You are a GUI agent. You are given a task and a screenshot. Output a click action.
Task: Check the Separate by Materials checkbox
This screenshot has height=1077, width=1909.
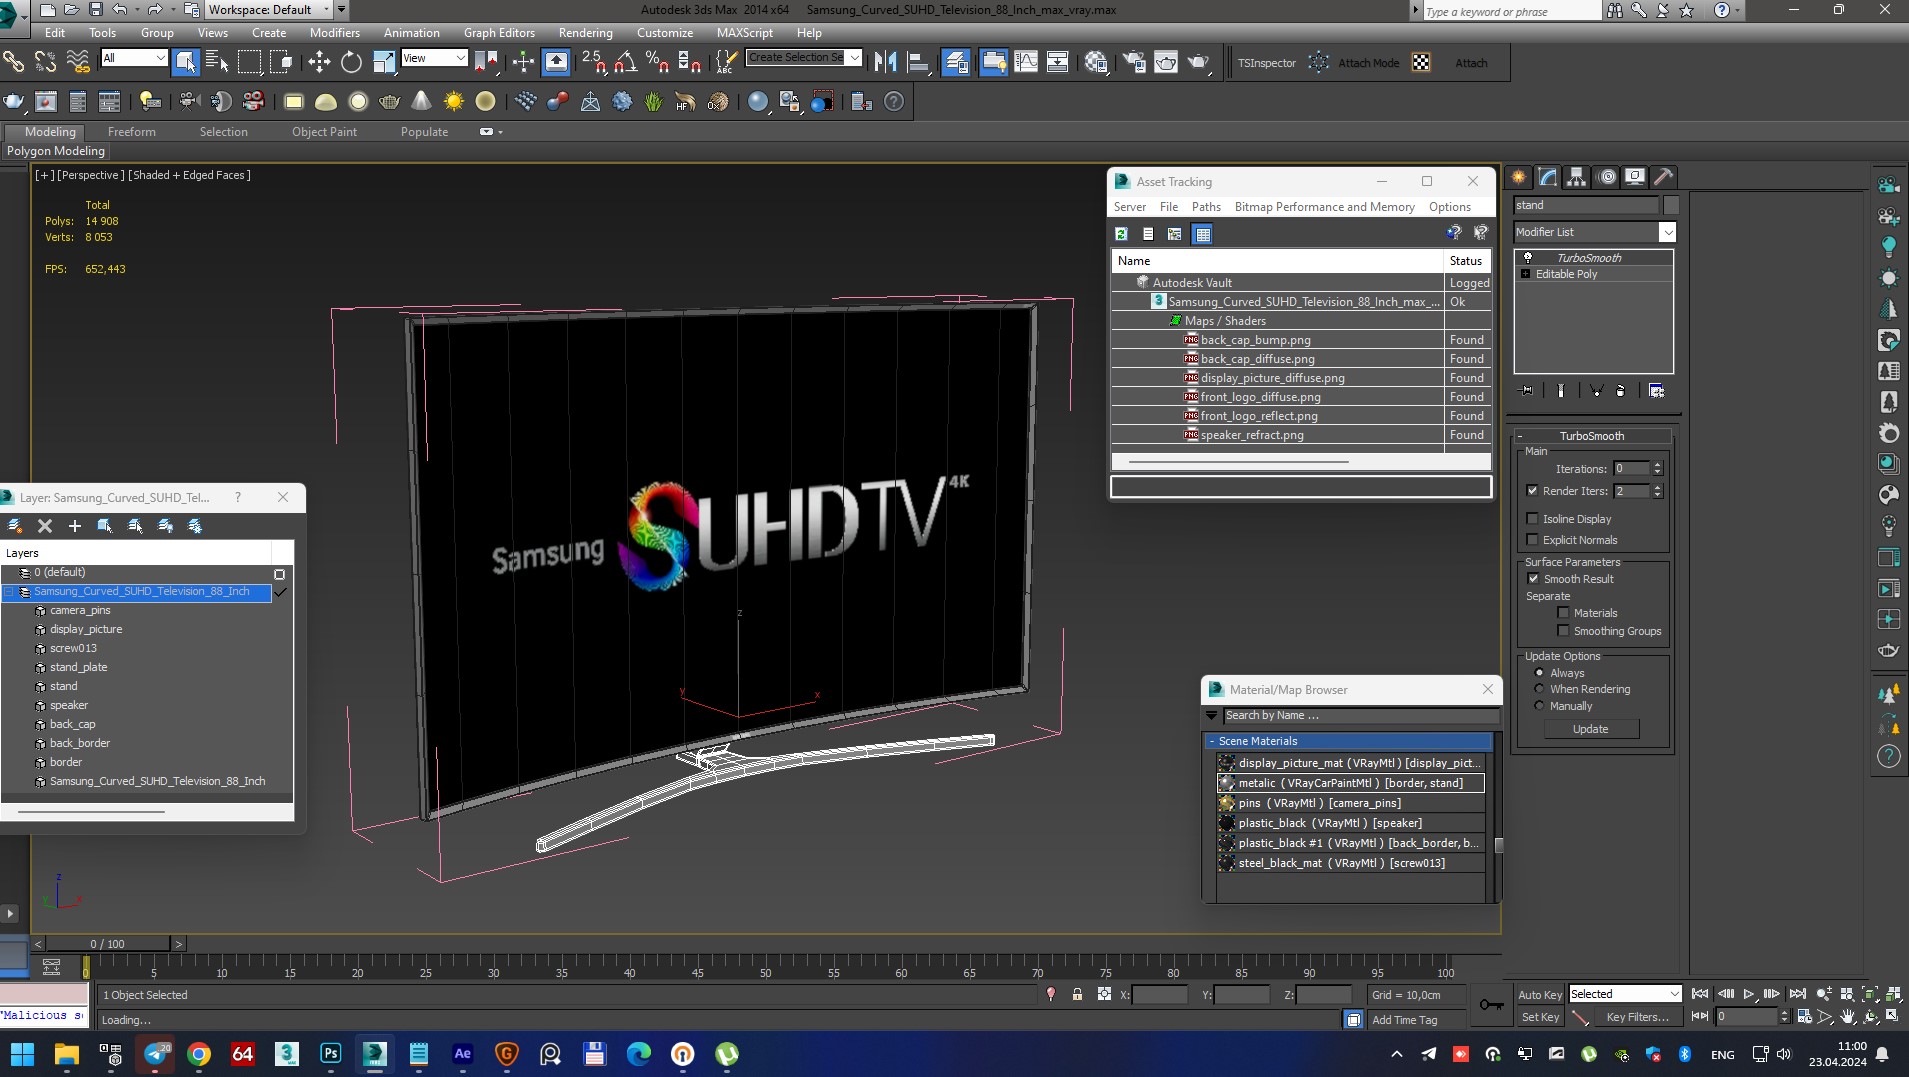click(1563, 613)
